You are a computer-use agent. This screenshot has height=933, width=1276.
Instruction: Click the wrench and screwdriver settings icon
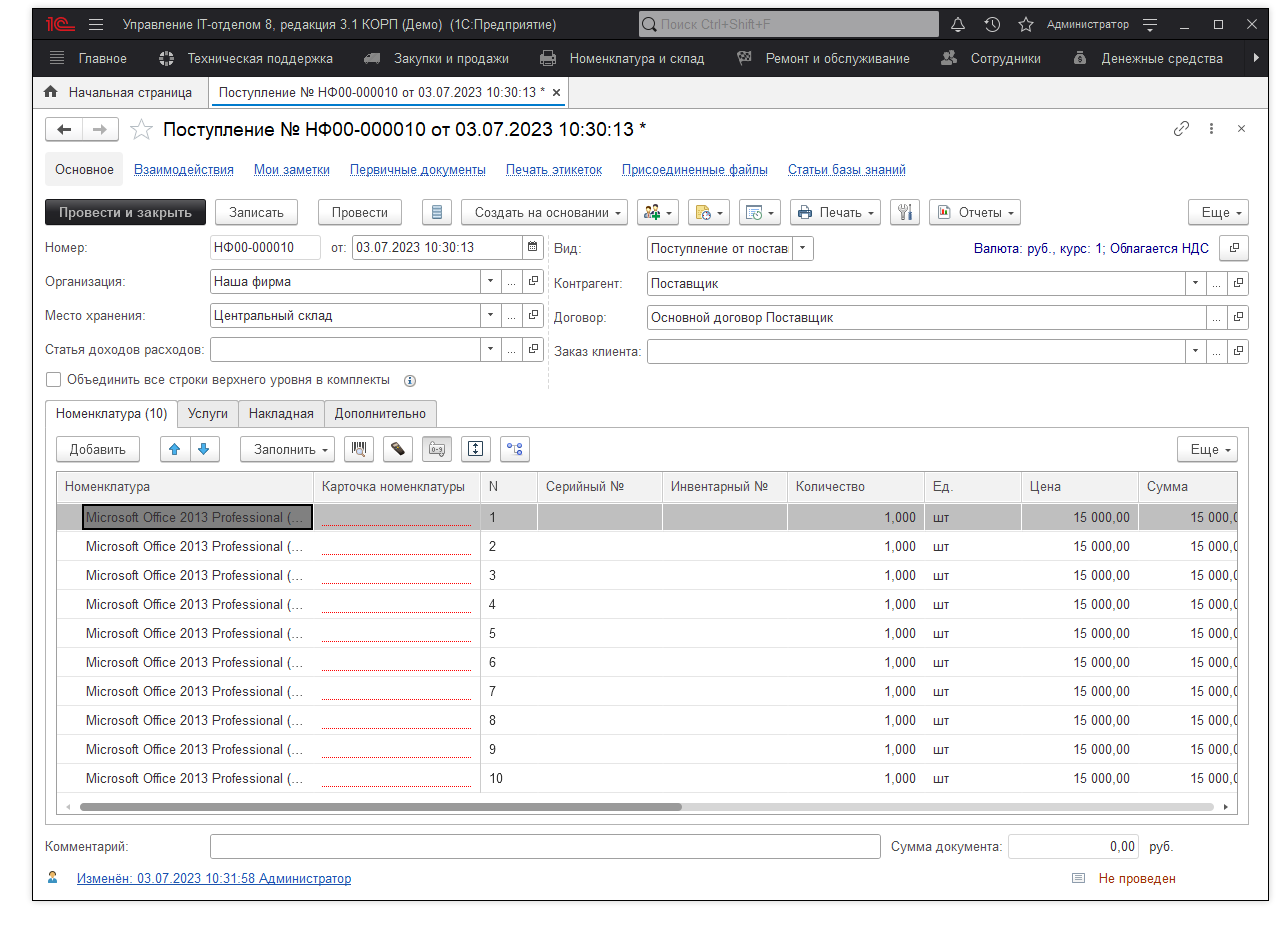904,212
